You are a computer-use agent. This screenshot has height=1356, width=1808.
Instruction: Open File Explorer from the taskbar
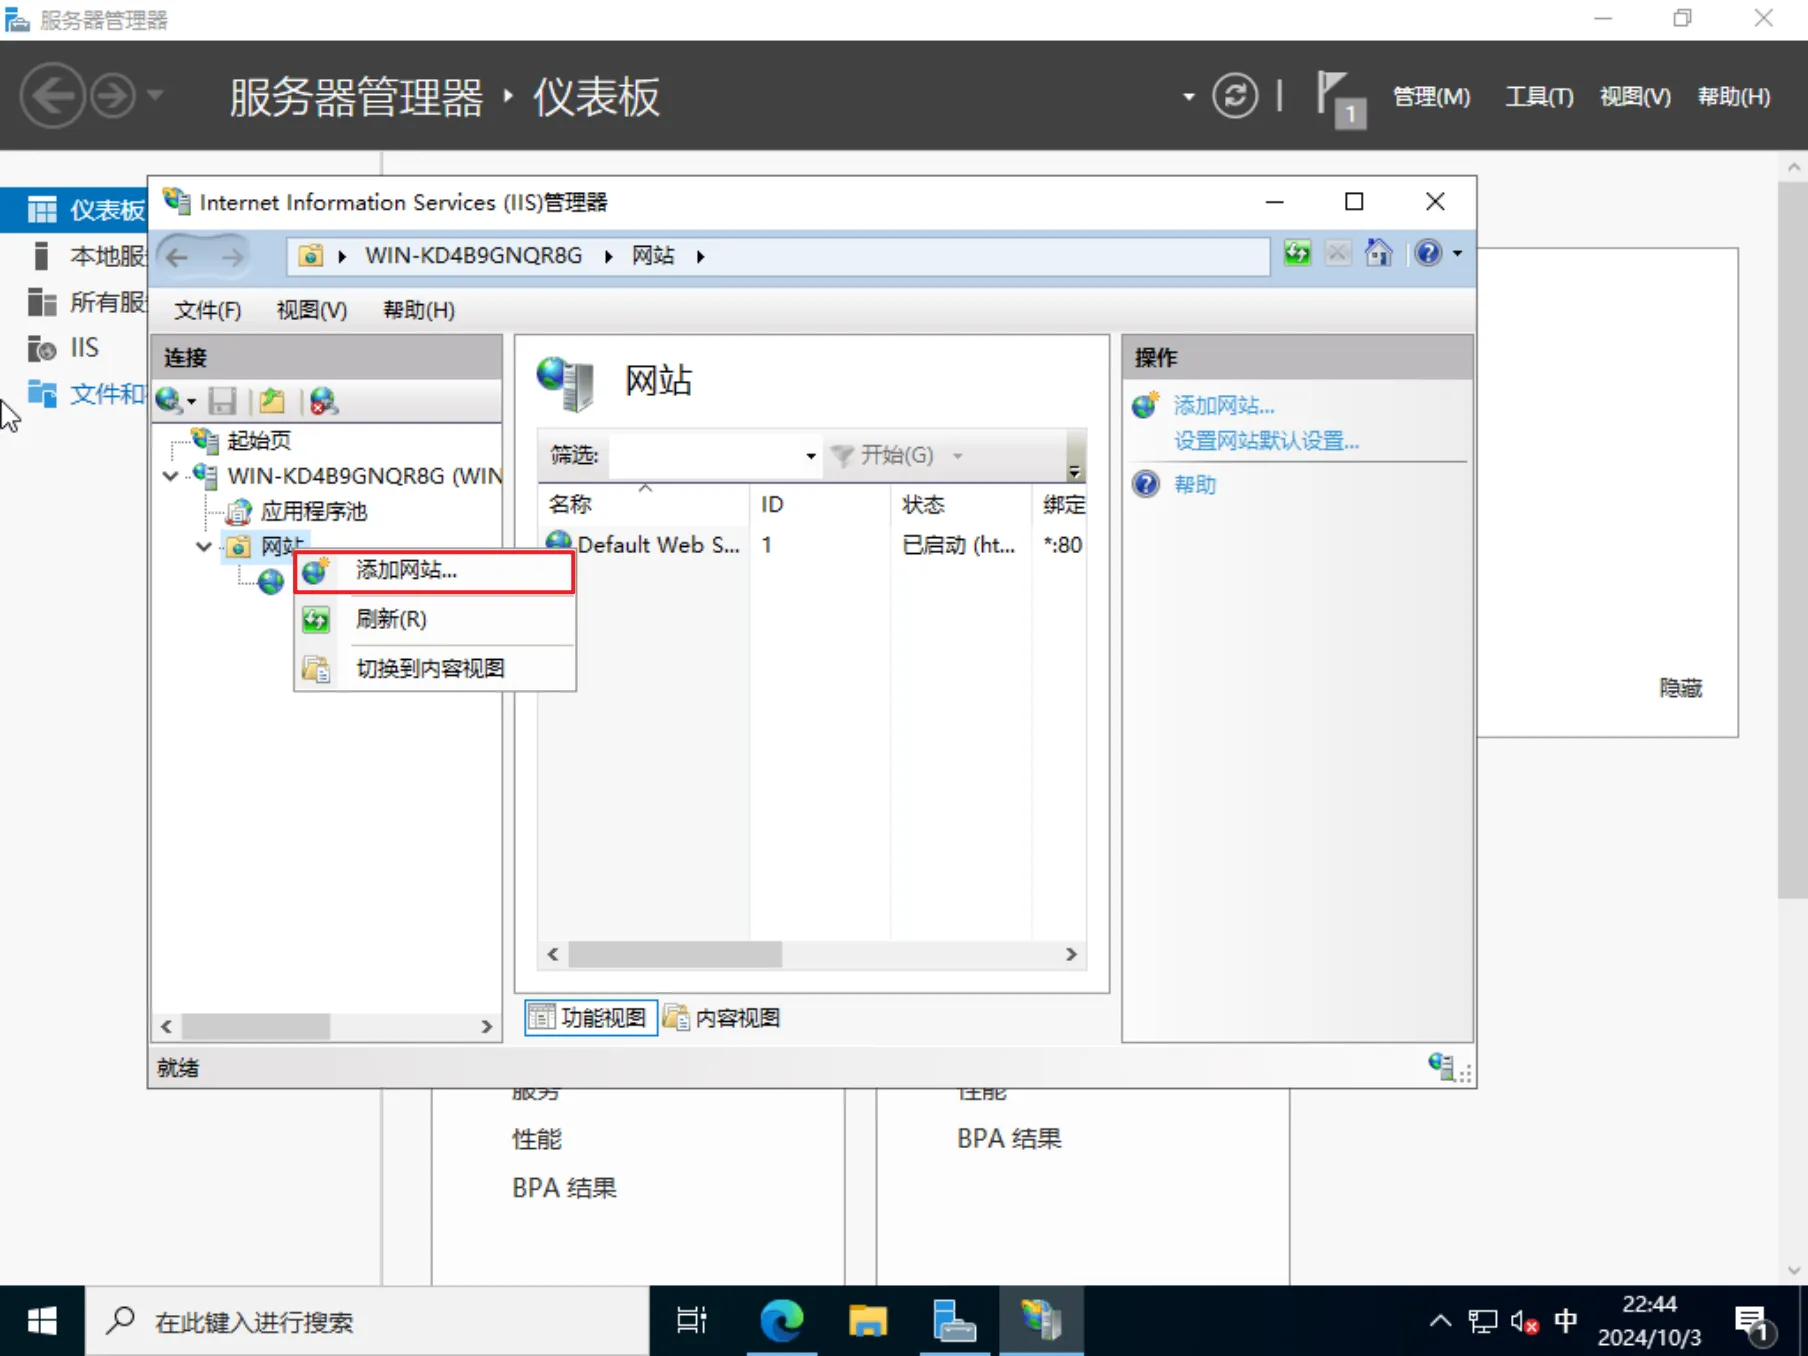click(x=868, y=1321)
